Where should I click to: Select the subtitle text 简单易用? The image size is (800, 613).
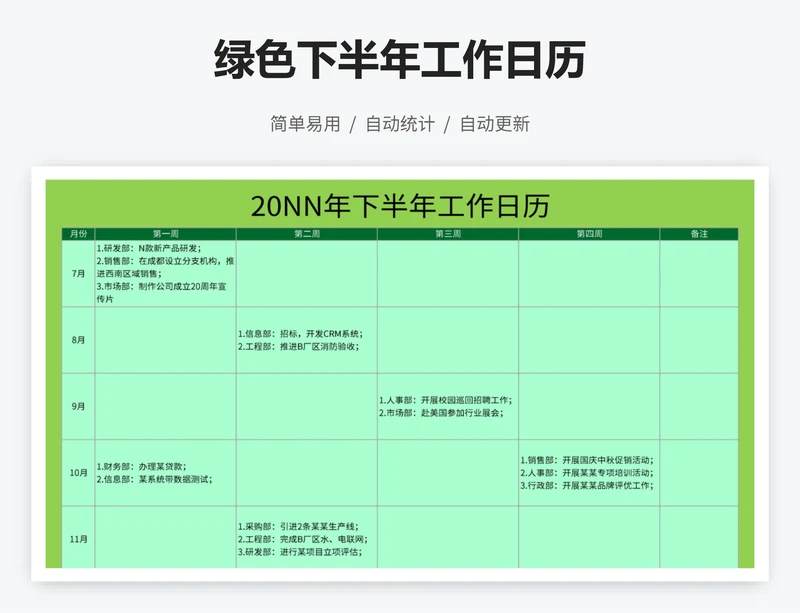click(305, 124)
